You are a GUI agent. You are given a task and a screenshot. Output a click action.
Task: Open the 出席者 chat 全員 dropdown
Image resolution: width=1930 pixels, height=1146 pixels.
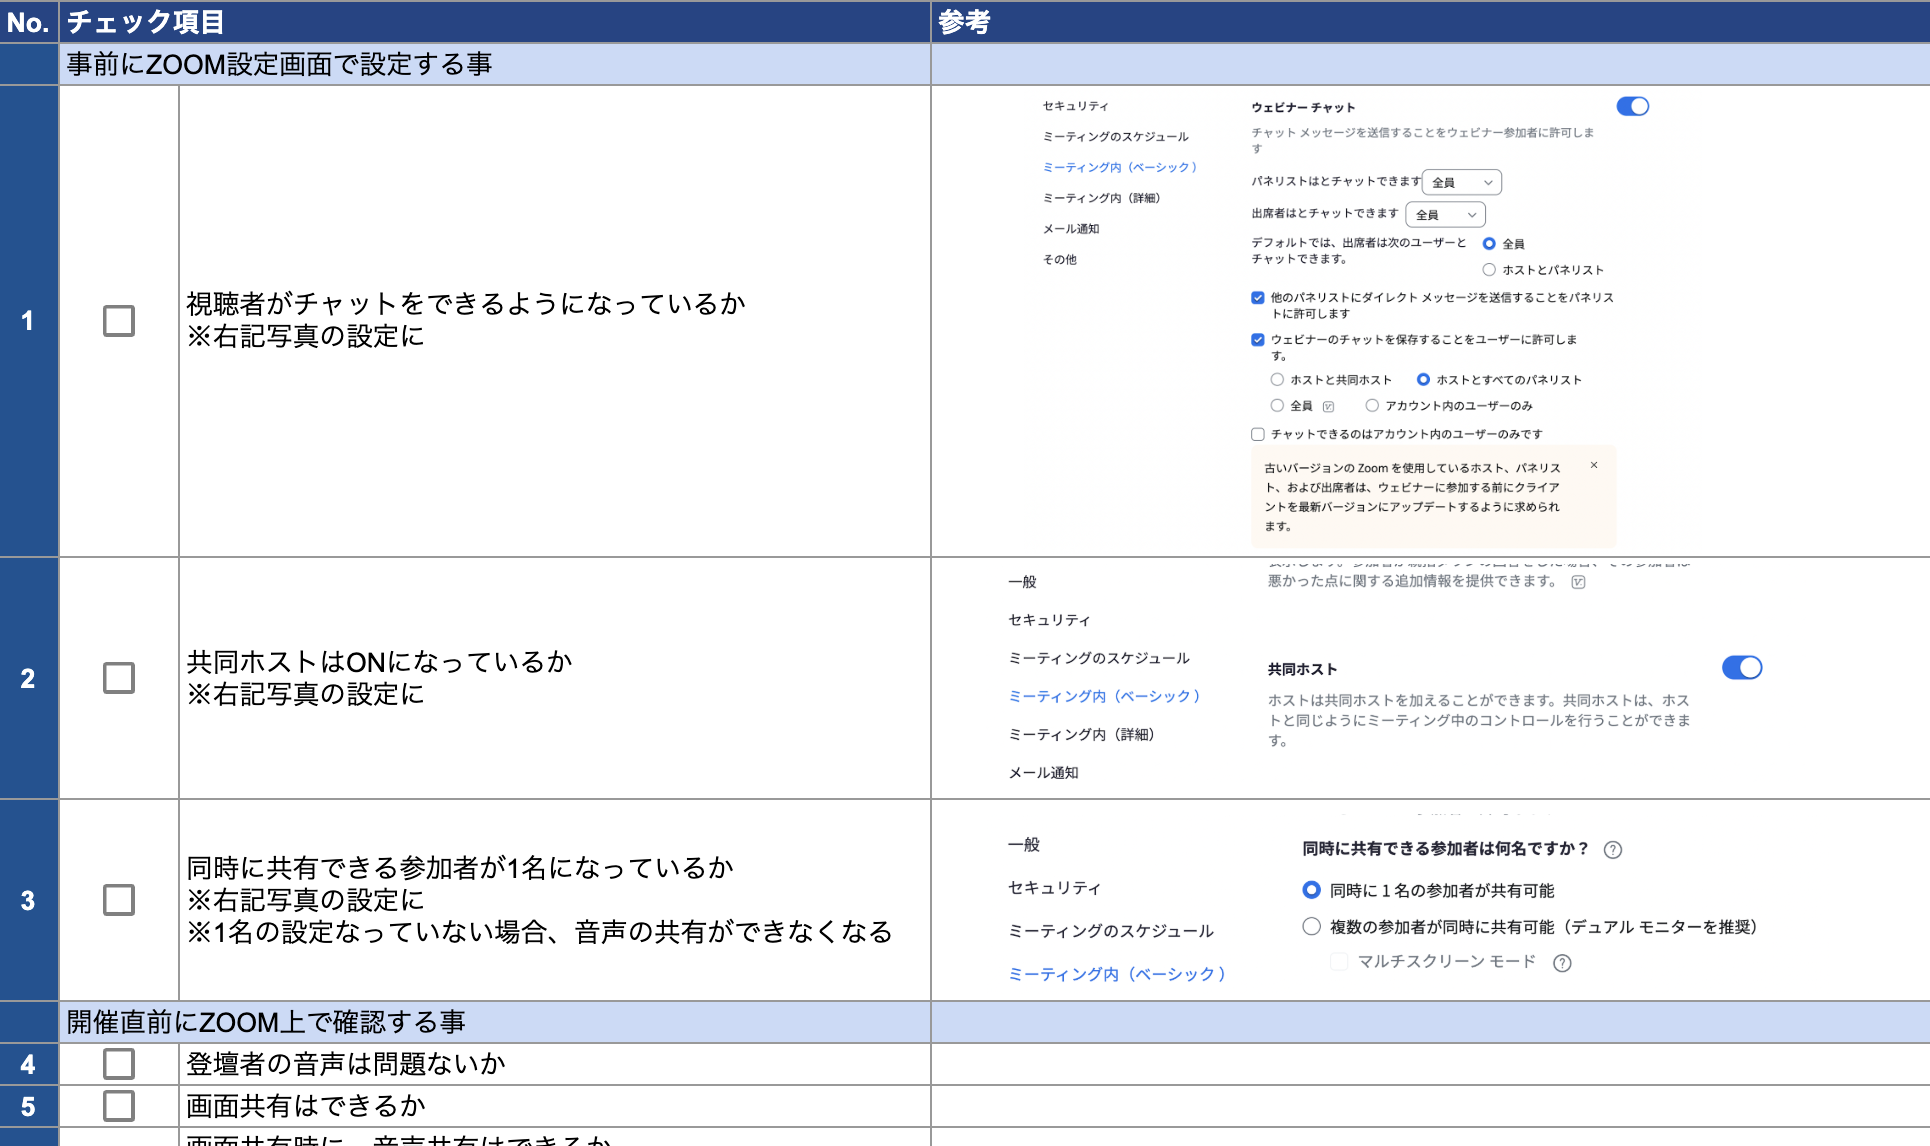coord(1445,214)
